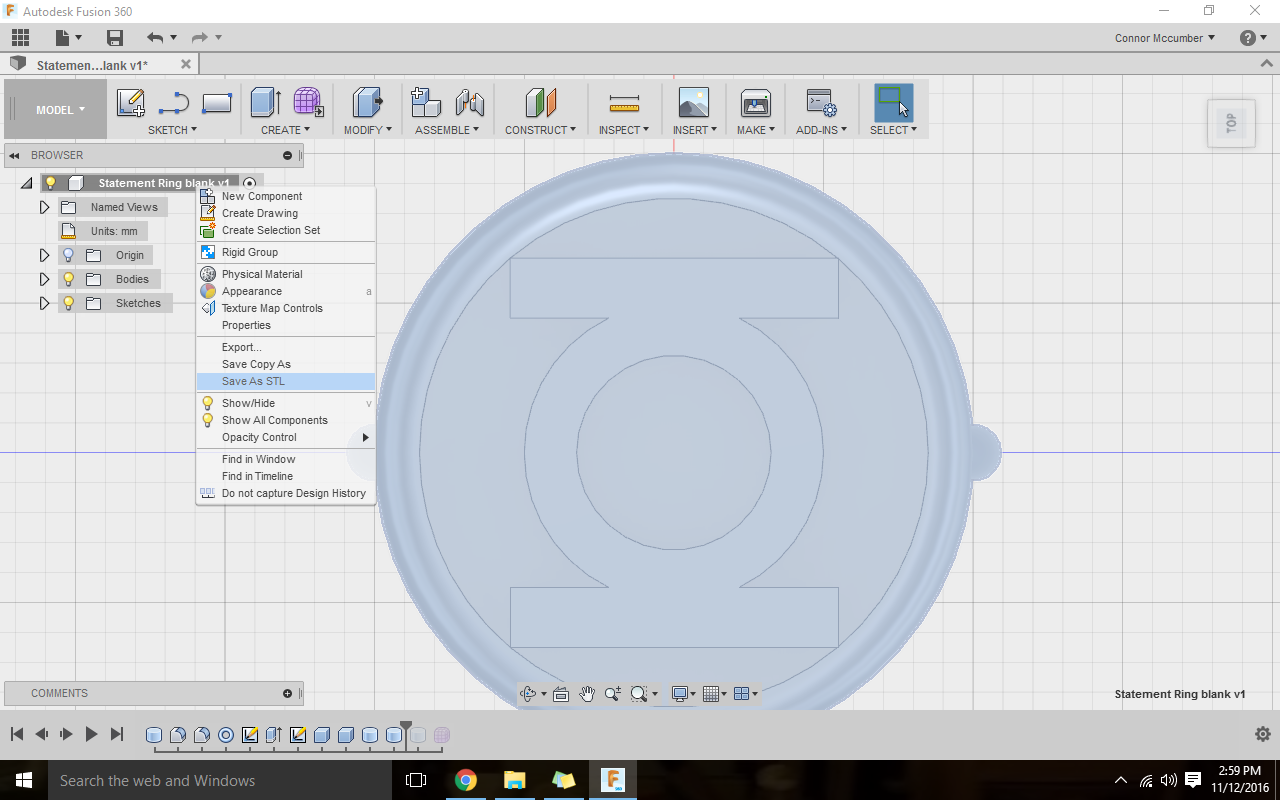
Task: Open the CREATE dropdown menu
Action: click(x=285, y=130)
